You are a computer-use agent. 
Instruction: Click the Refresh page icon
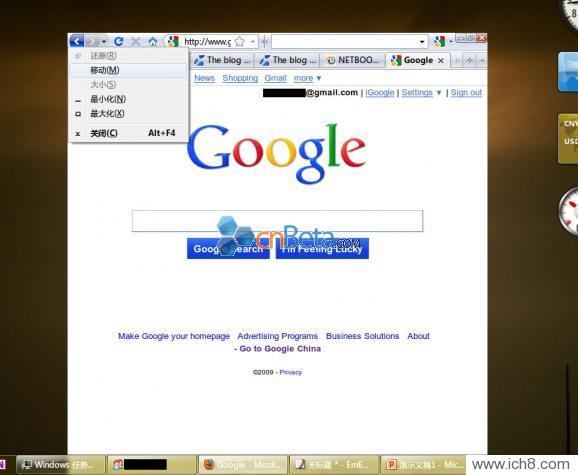pyautogui.click(x=118, y=41)
